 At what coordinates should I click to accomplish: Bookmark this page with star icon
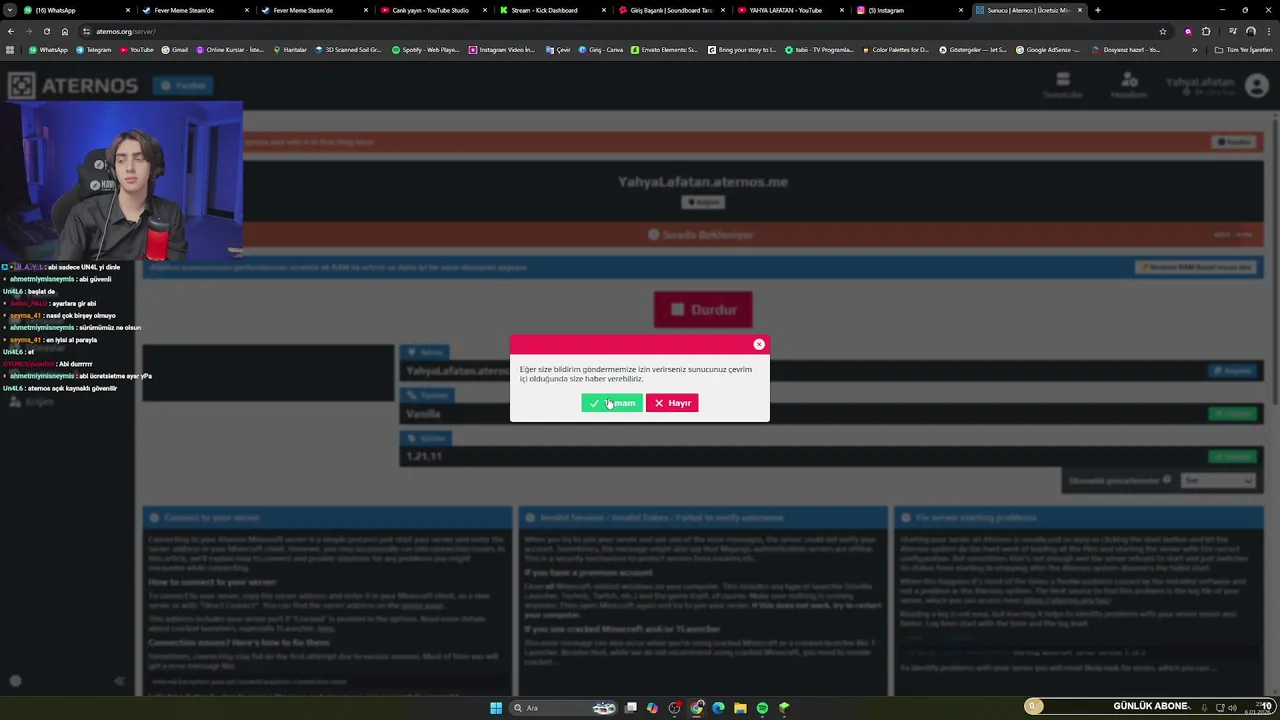pyautogui.click(x=1162, y=31)
